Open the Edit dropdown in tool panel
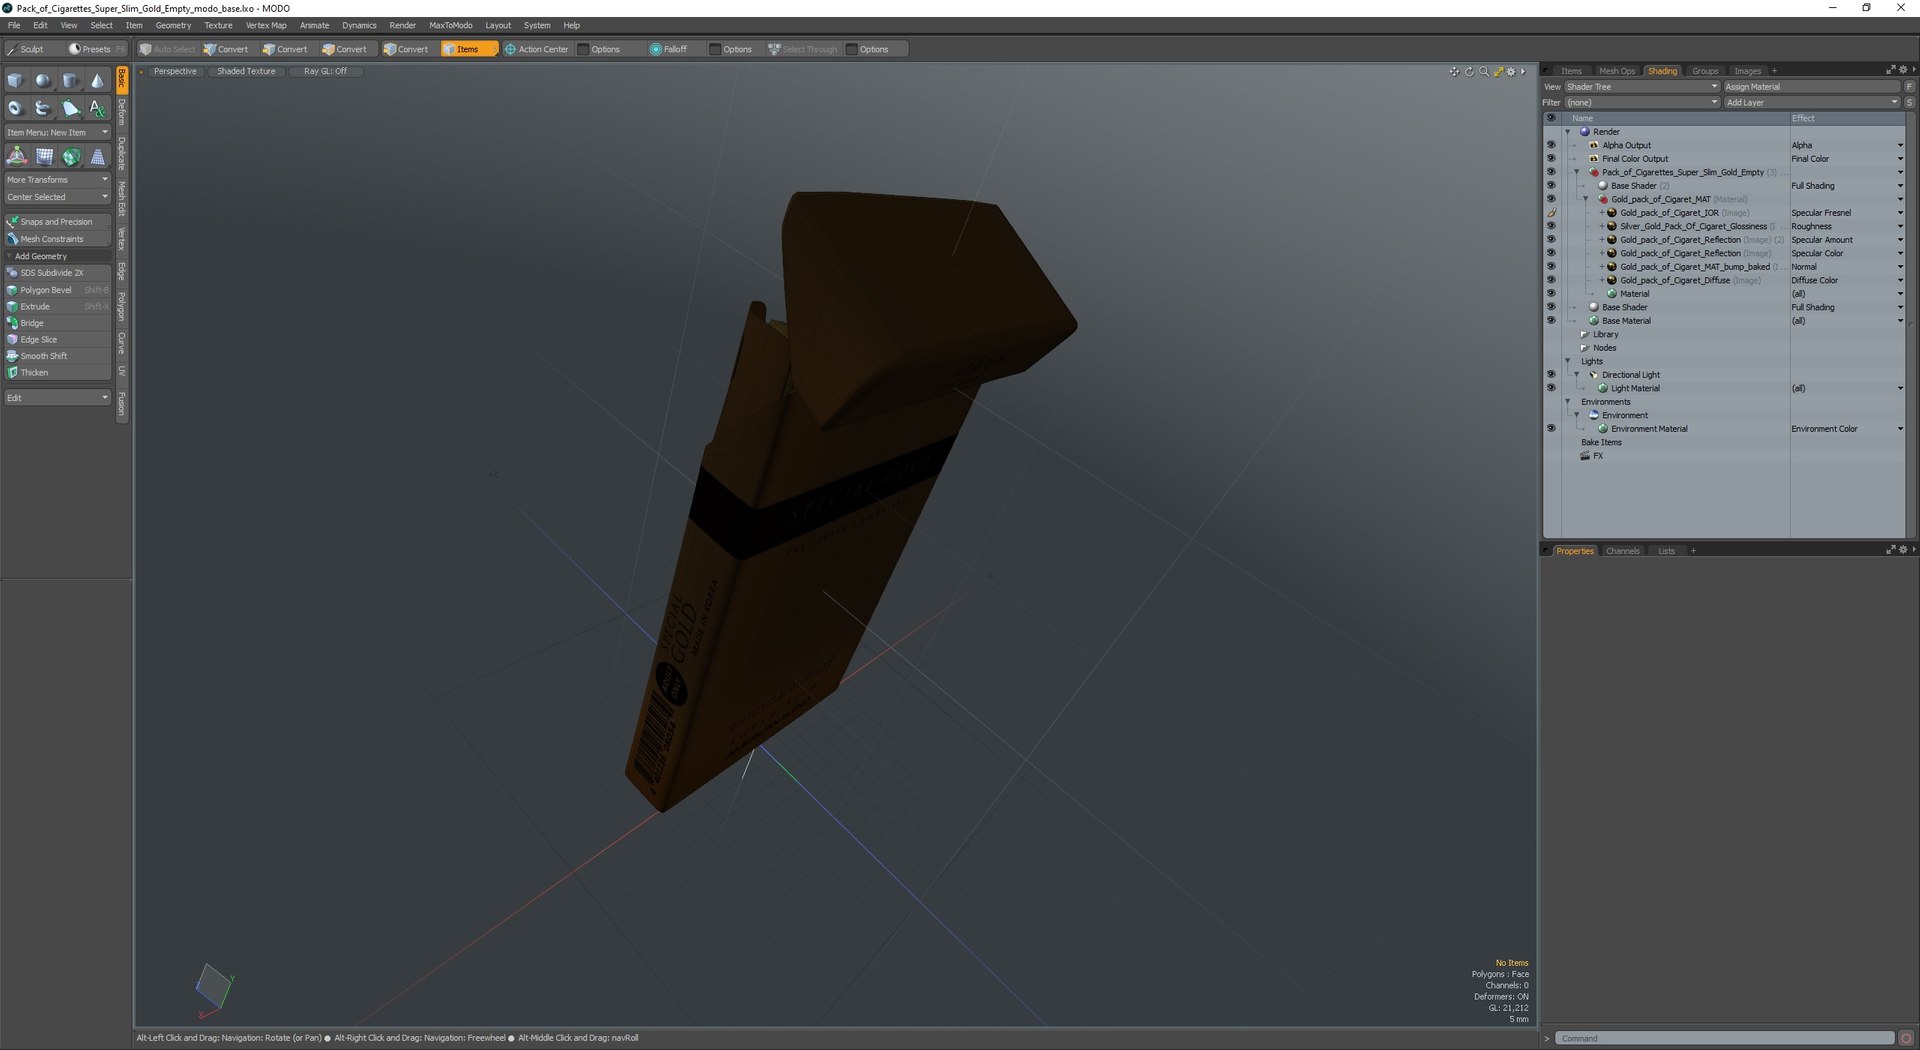This screenshot has height=1050, width=1920. (57, 398)
